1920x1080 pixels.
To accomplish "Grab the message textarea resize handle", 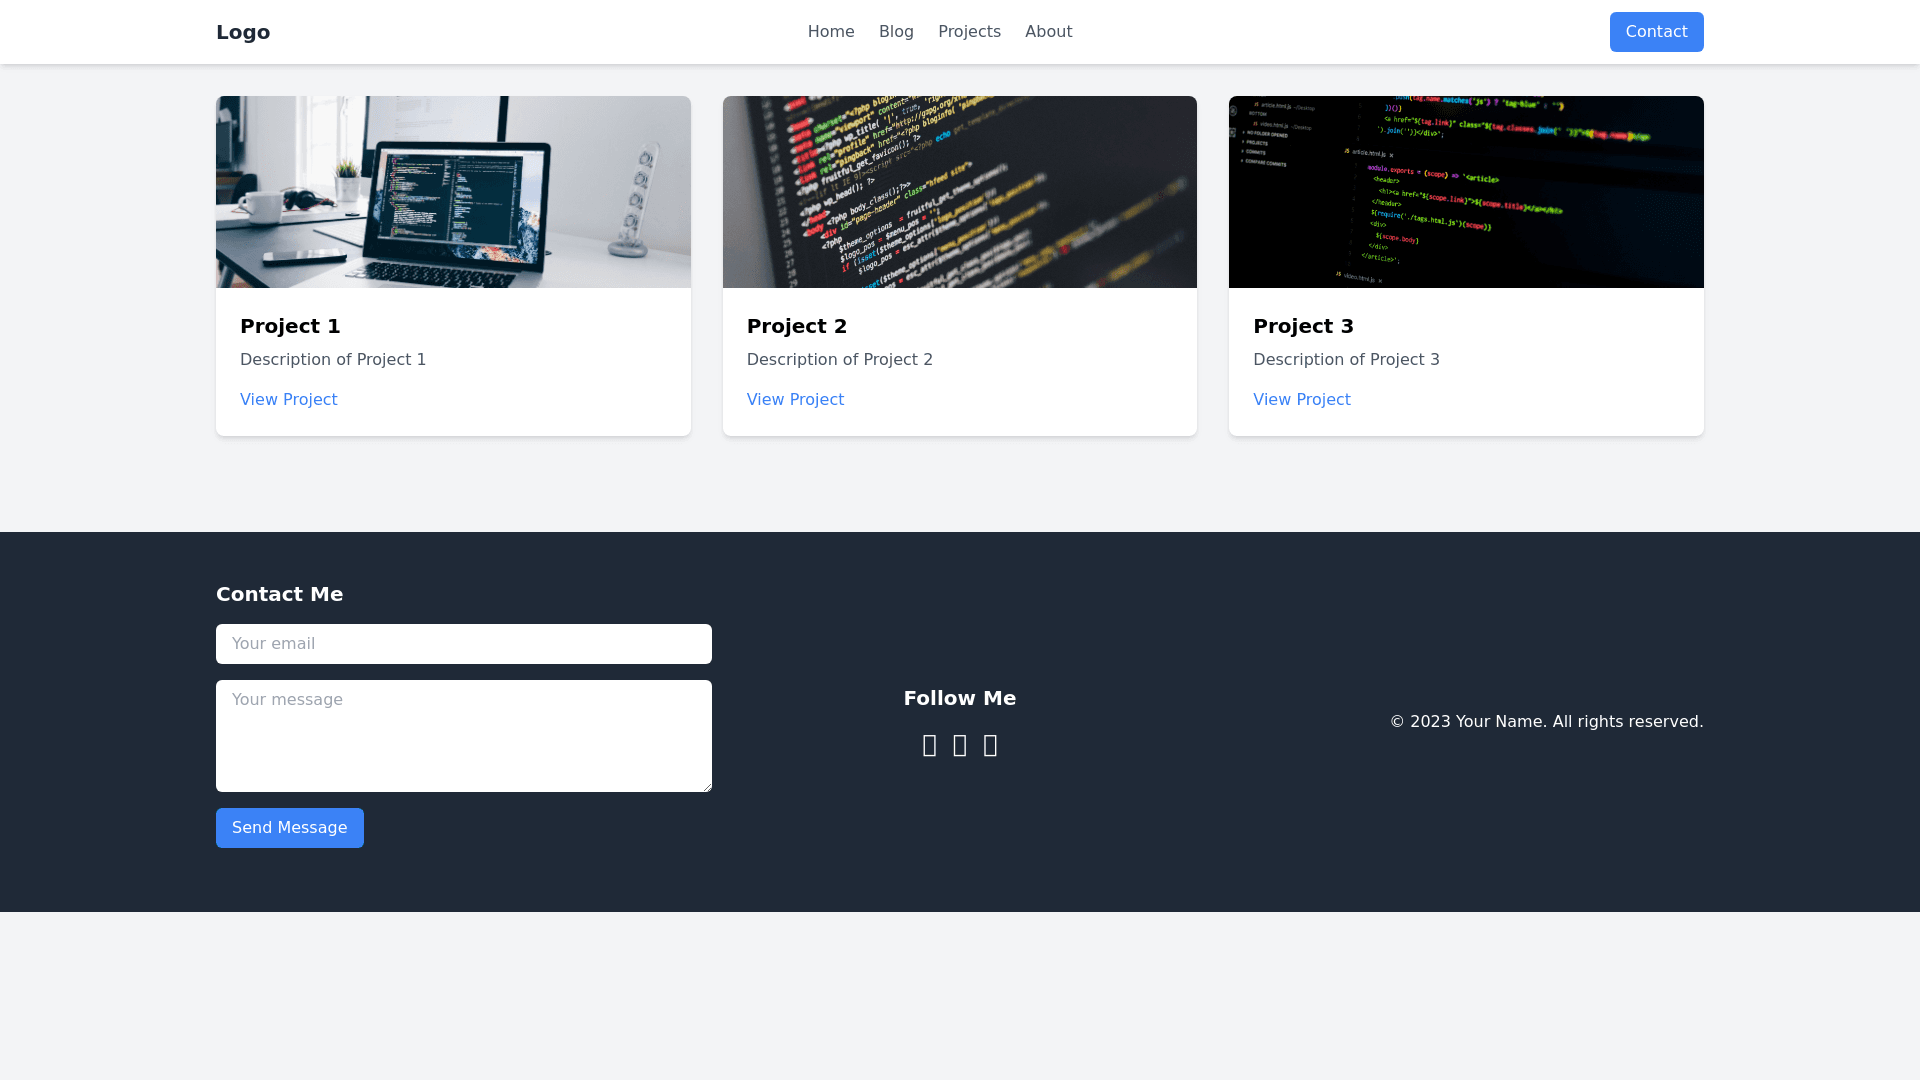I will tap(706, 786).
